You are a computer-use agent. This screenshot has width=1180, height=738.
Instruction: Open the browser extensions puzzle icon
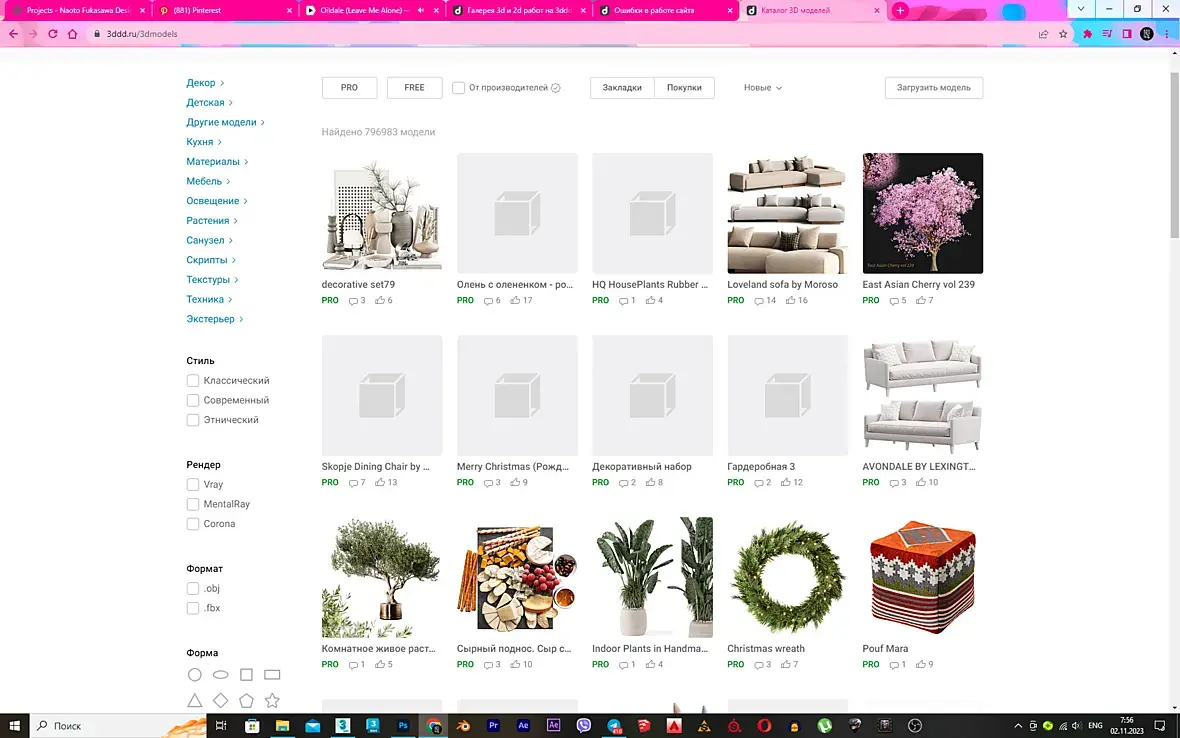(x=1087, y=34)
